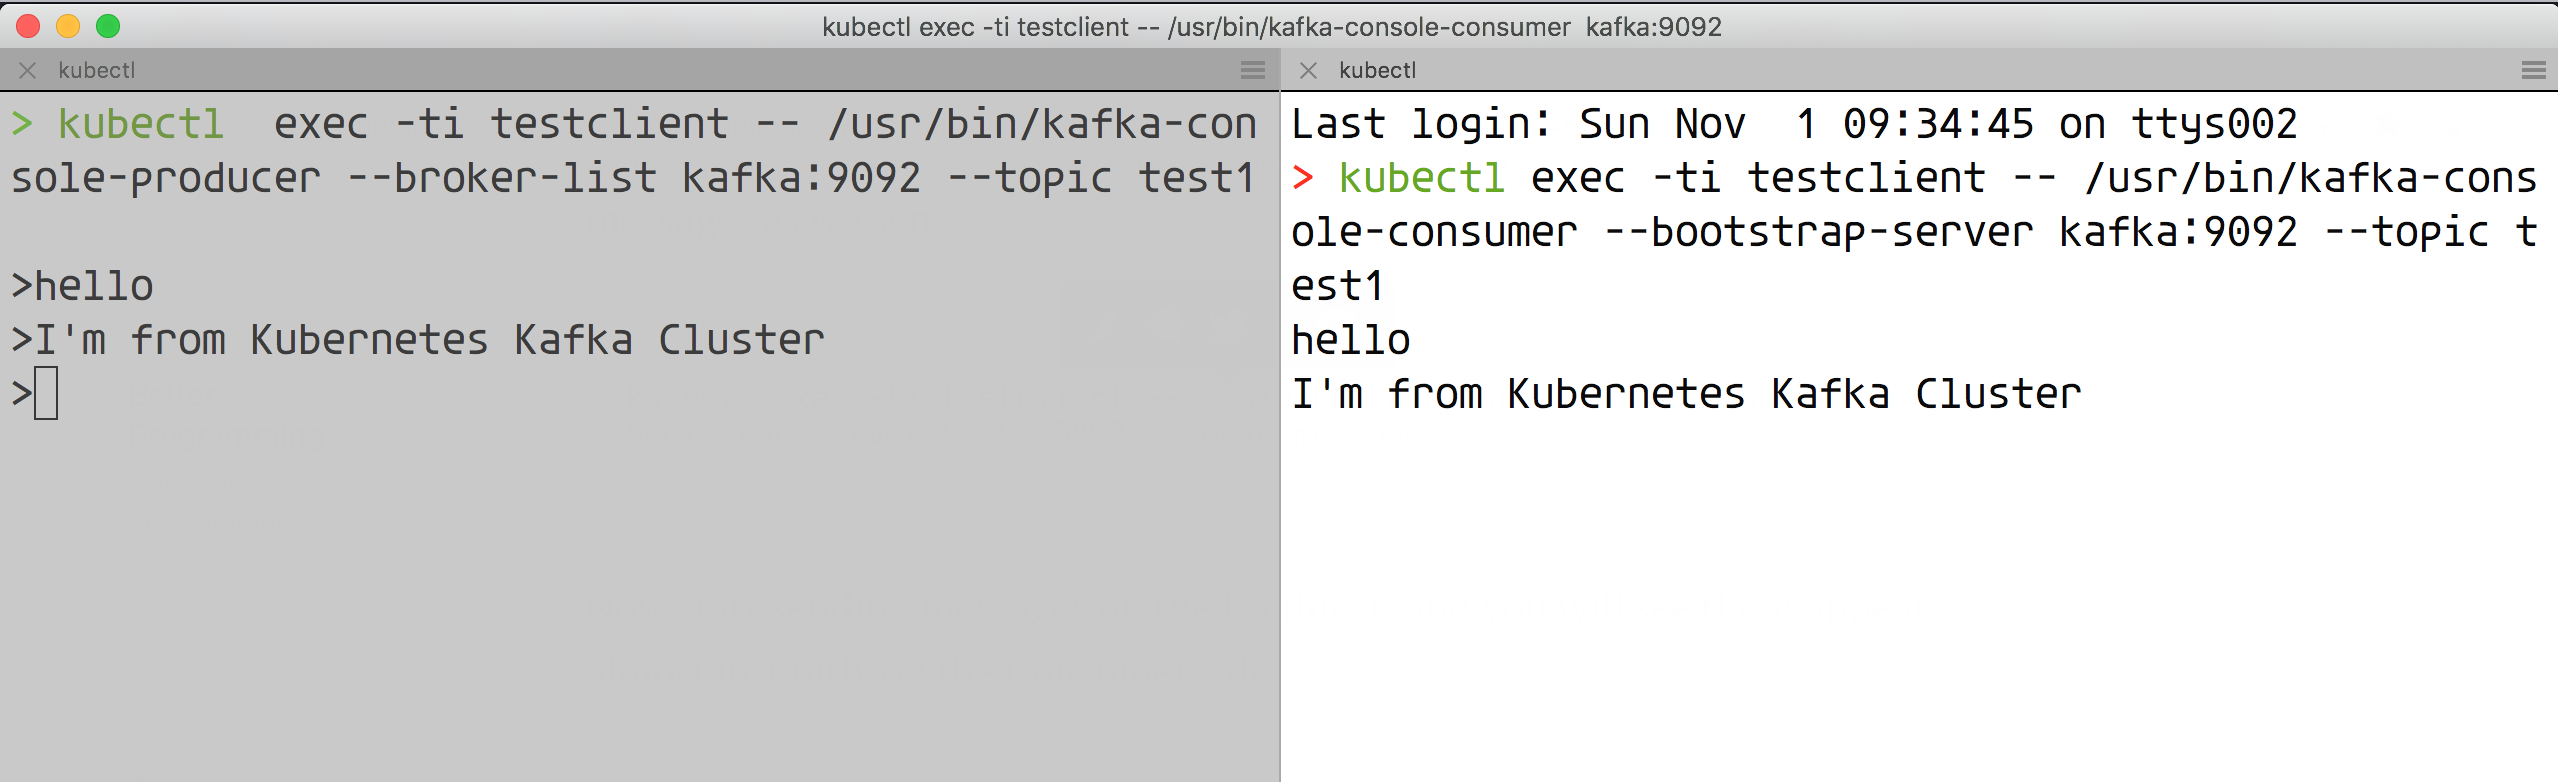
Task: Open the left pane's hamburger menu
Action: [1252, 70]
